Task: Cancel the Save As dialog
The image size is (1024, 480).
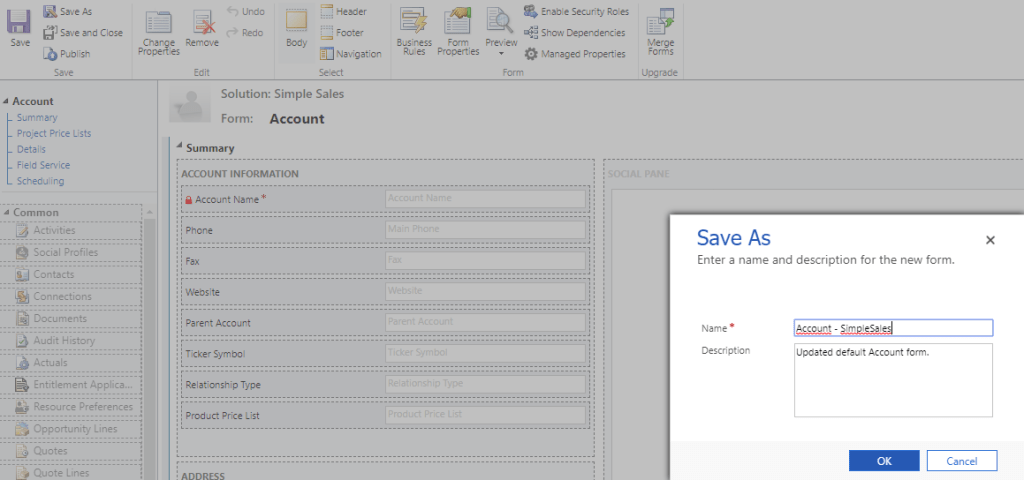Action: click(x=961, y=460)
